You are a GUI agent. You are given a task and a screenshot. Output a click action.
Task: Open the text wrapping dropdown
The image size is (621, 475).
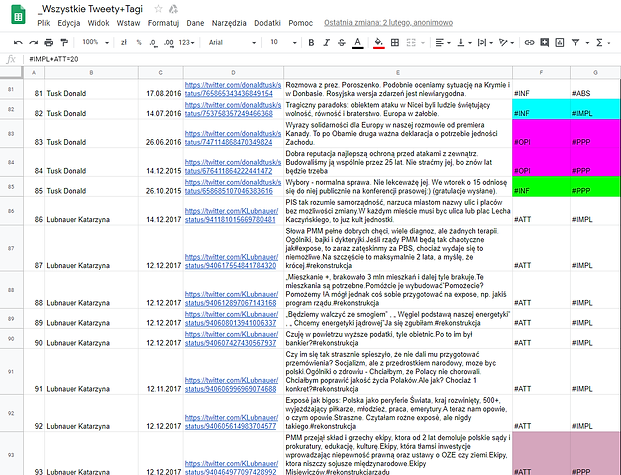point(485,42)
